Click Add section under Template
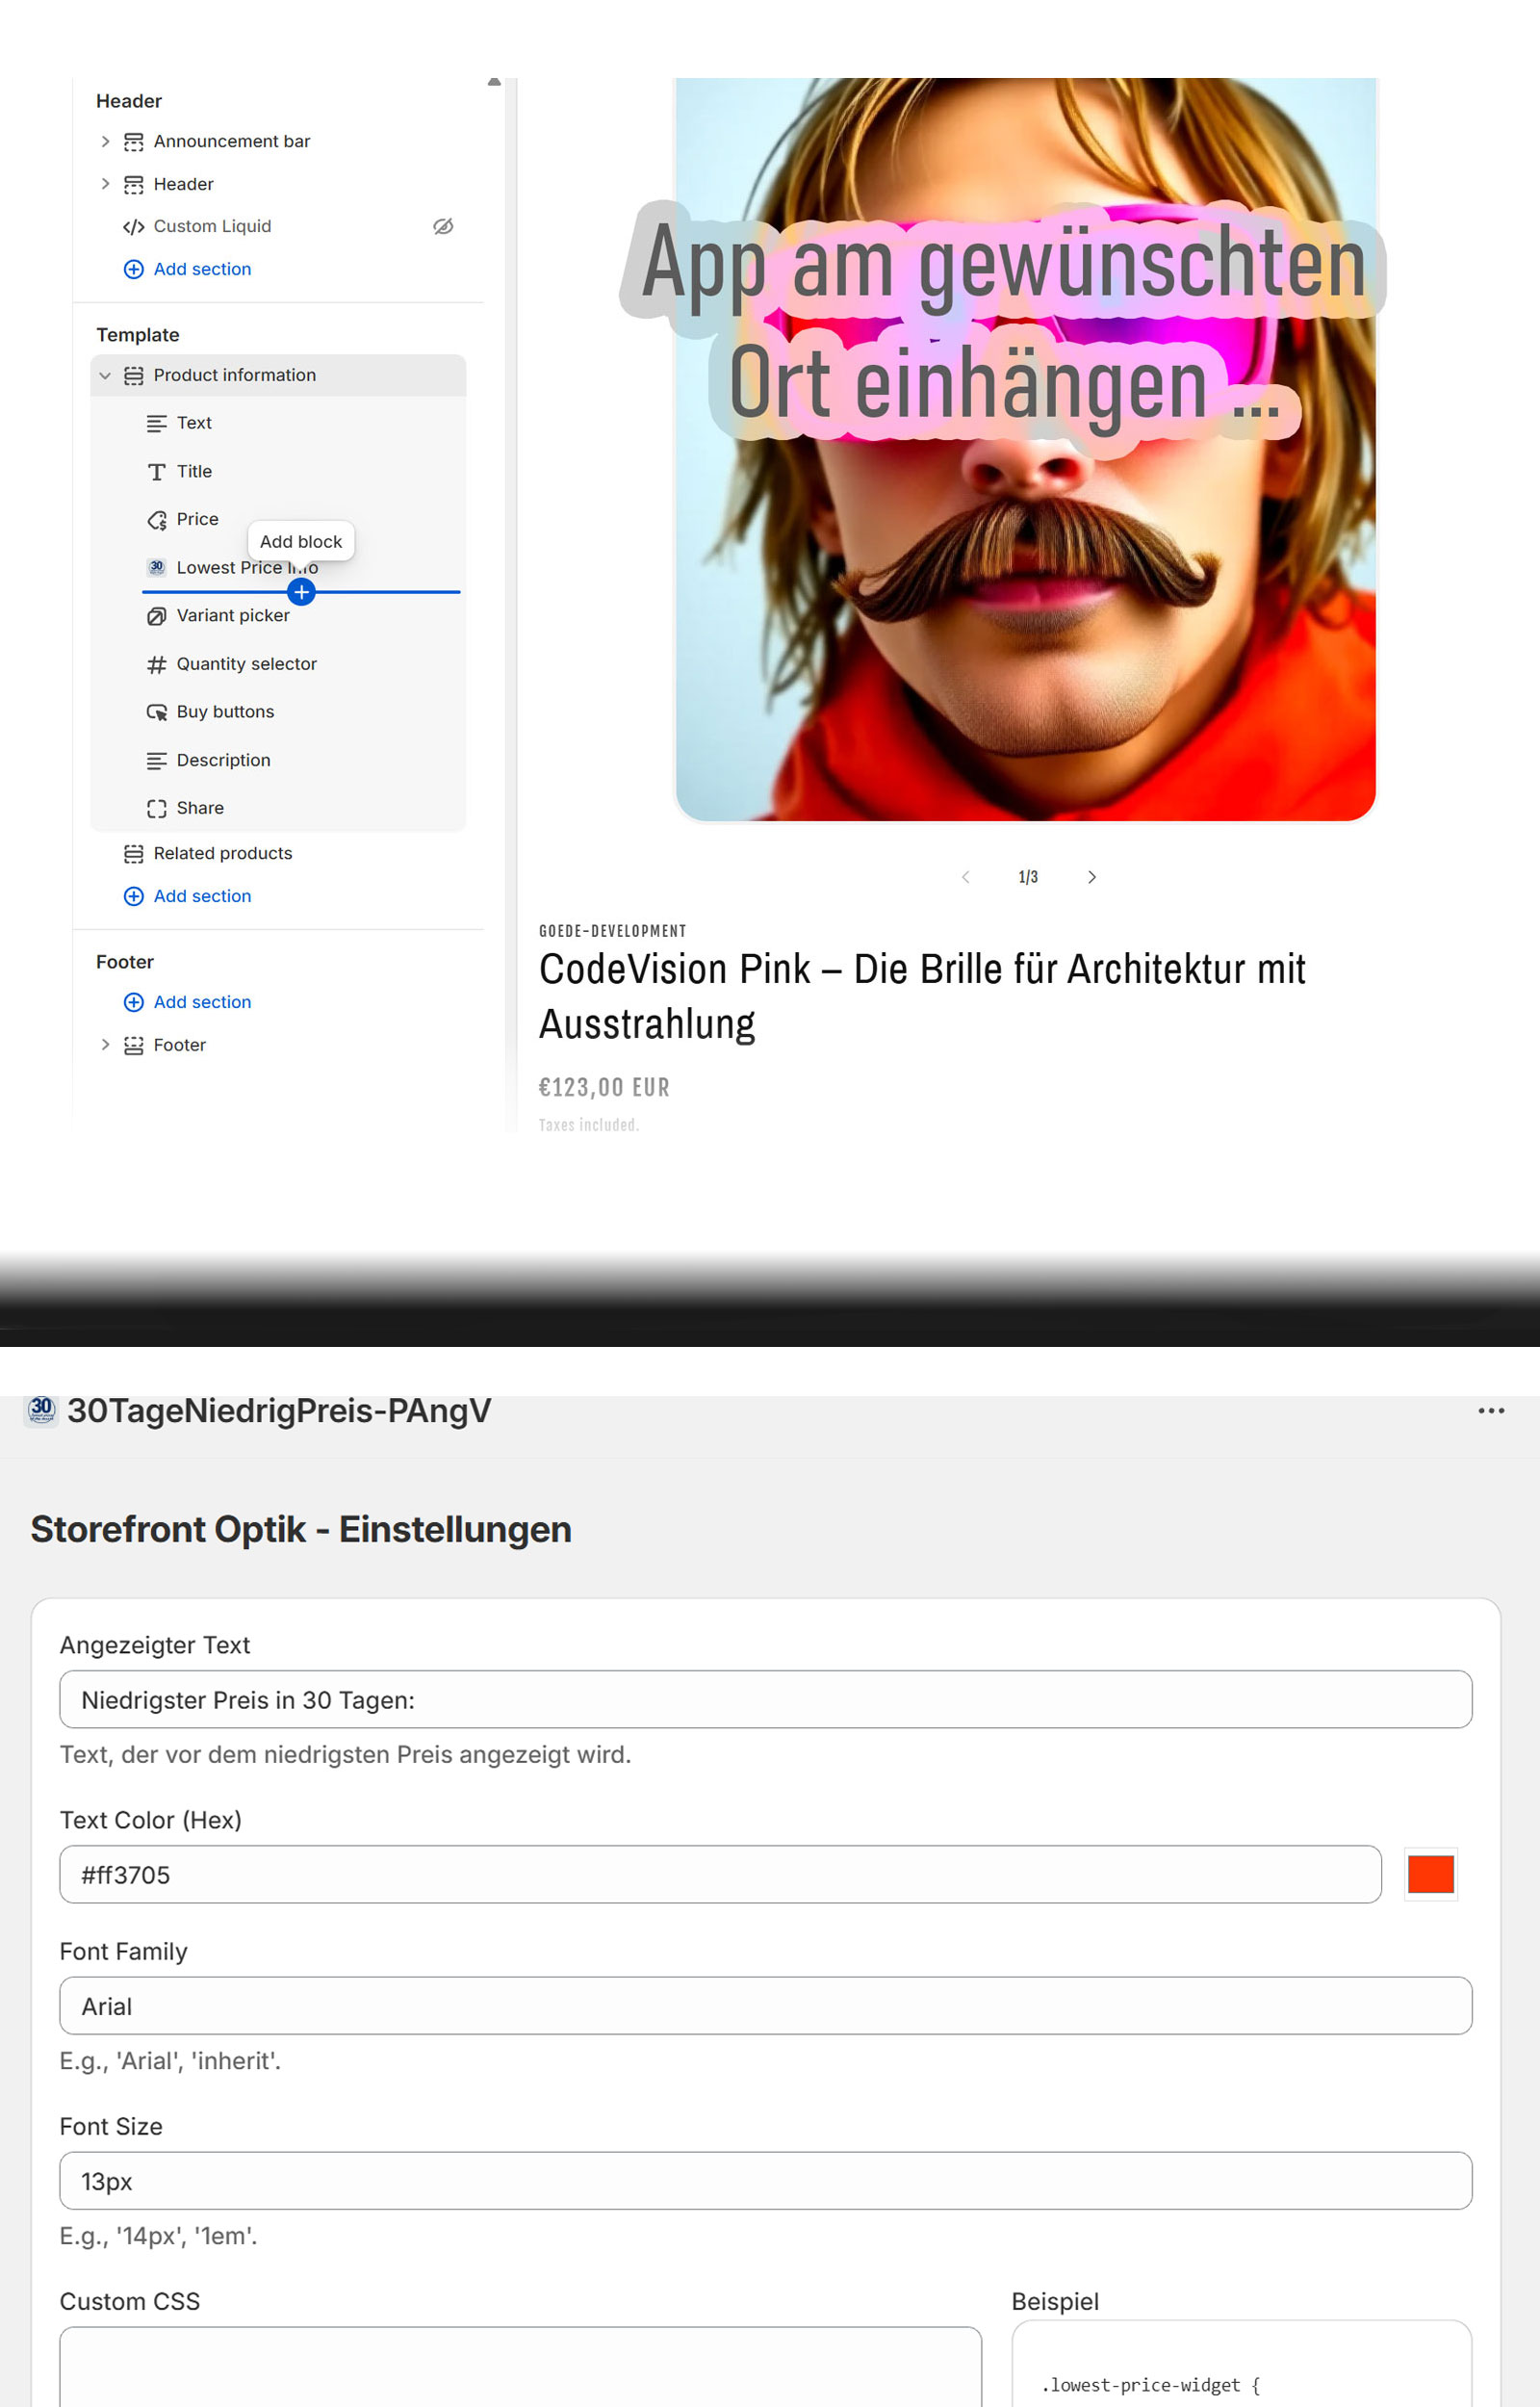Screen dimensions: 1540x2407 point(201,896)
